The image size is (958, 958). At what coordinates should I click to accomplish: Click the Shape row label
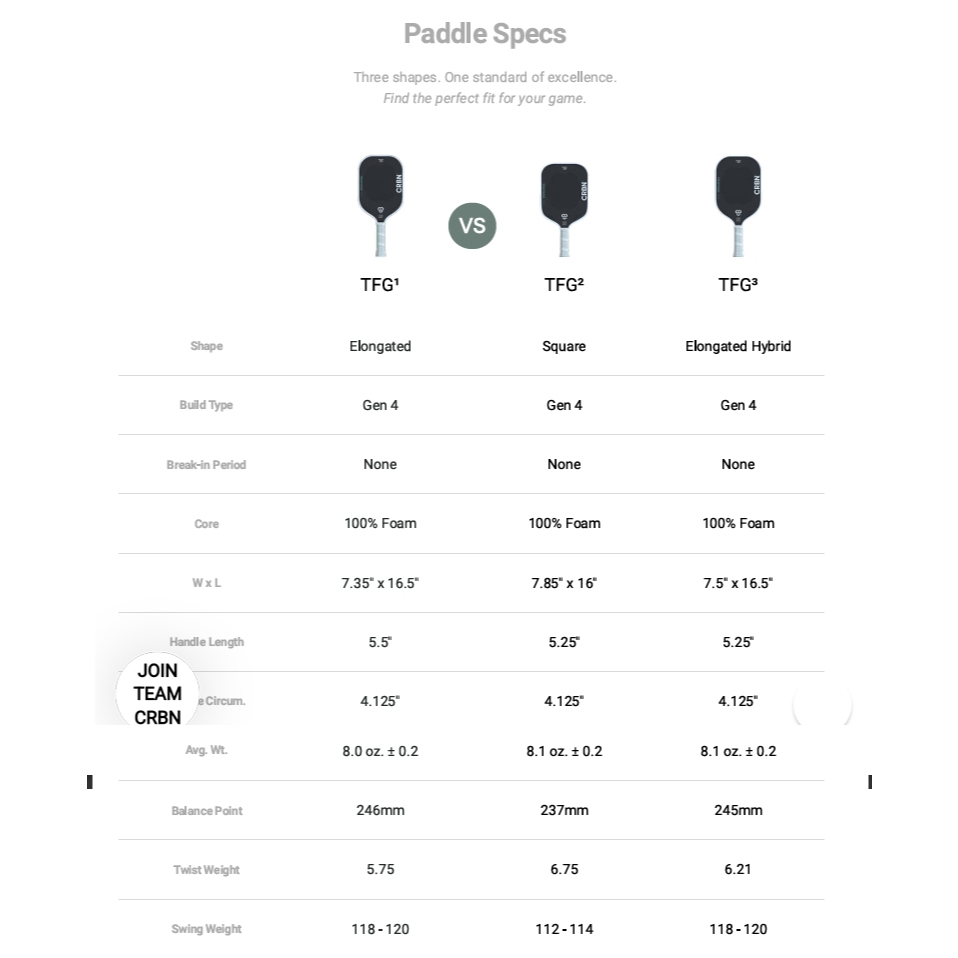pos(207,346)
